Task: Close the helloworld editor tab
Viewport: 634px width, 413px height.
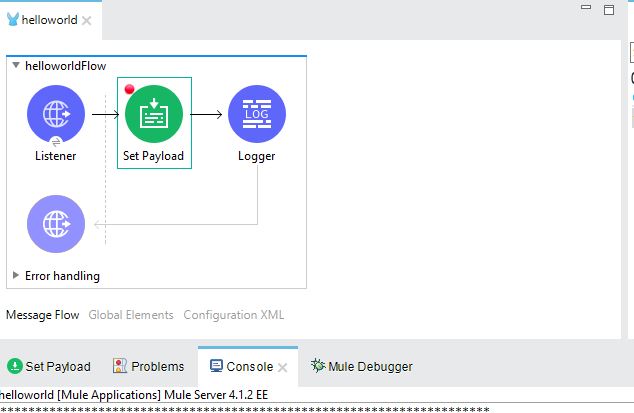Action: [x=87, y=20]
